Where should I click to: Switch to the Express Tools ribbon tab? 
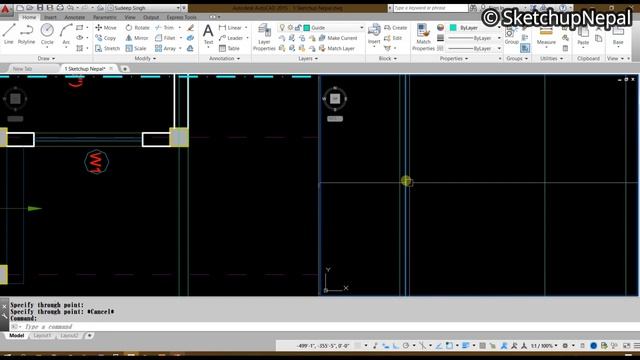coord(181,17)
